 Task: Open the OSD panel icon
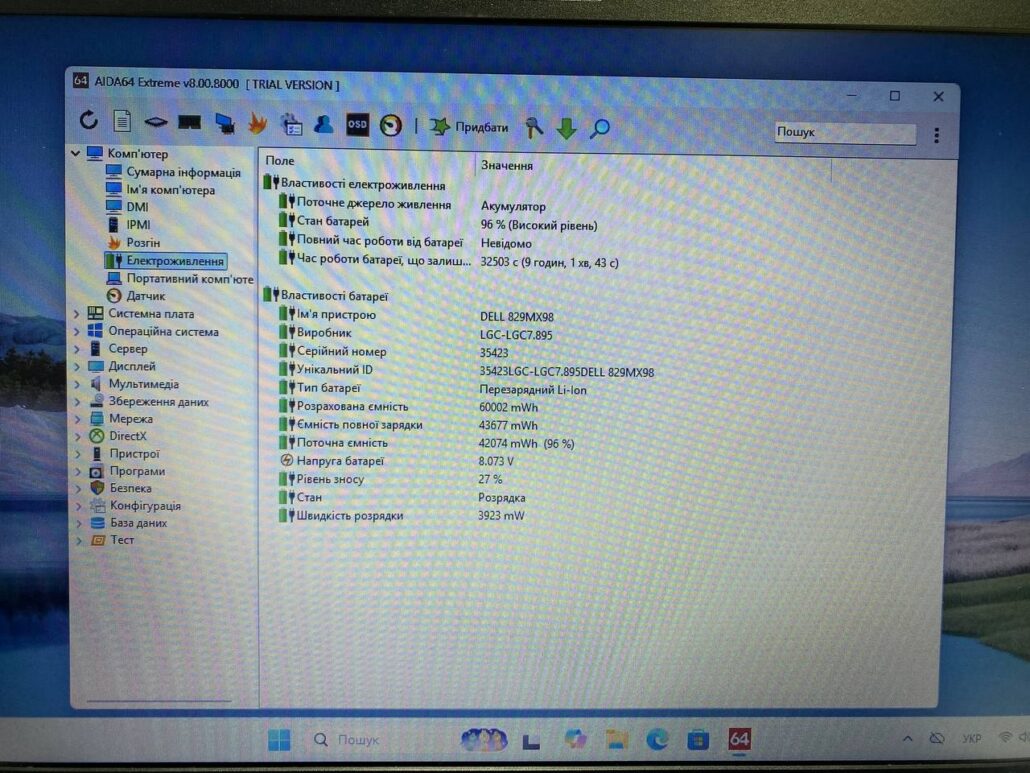pos(357,125)
